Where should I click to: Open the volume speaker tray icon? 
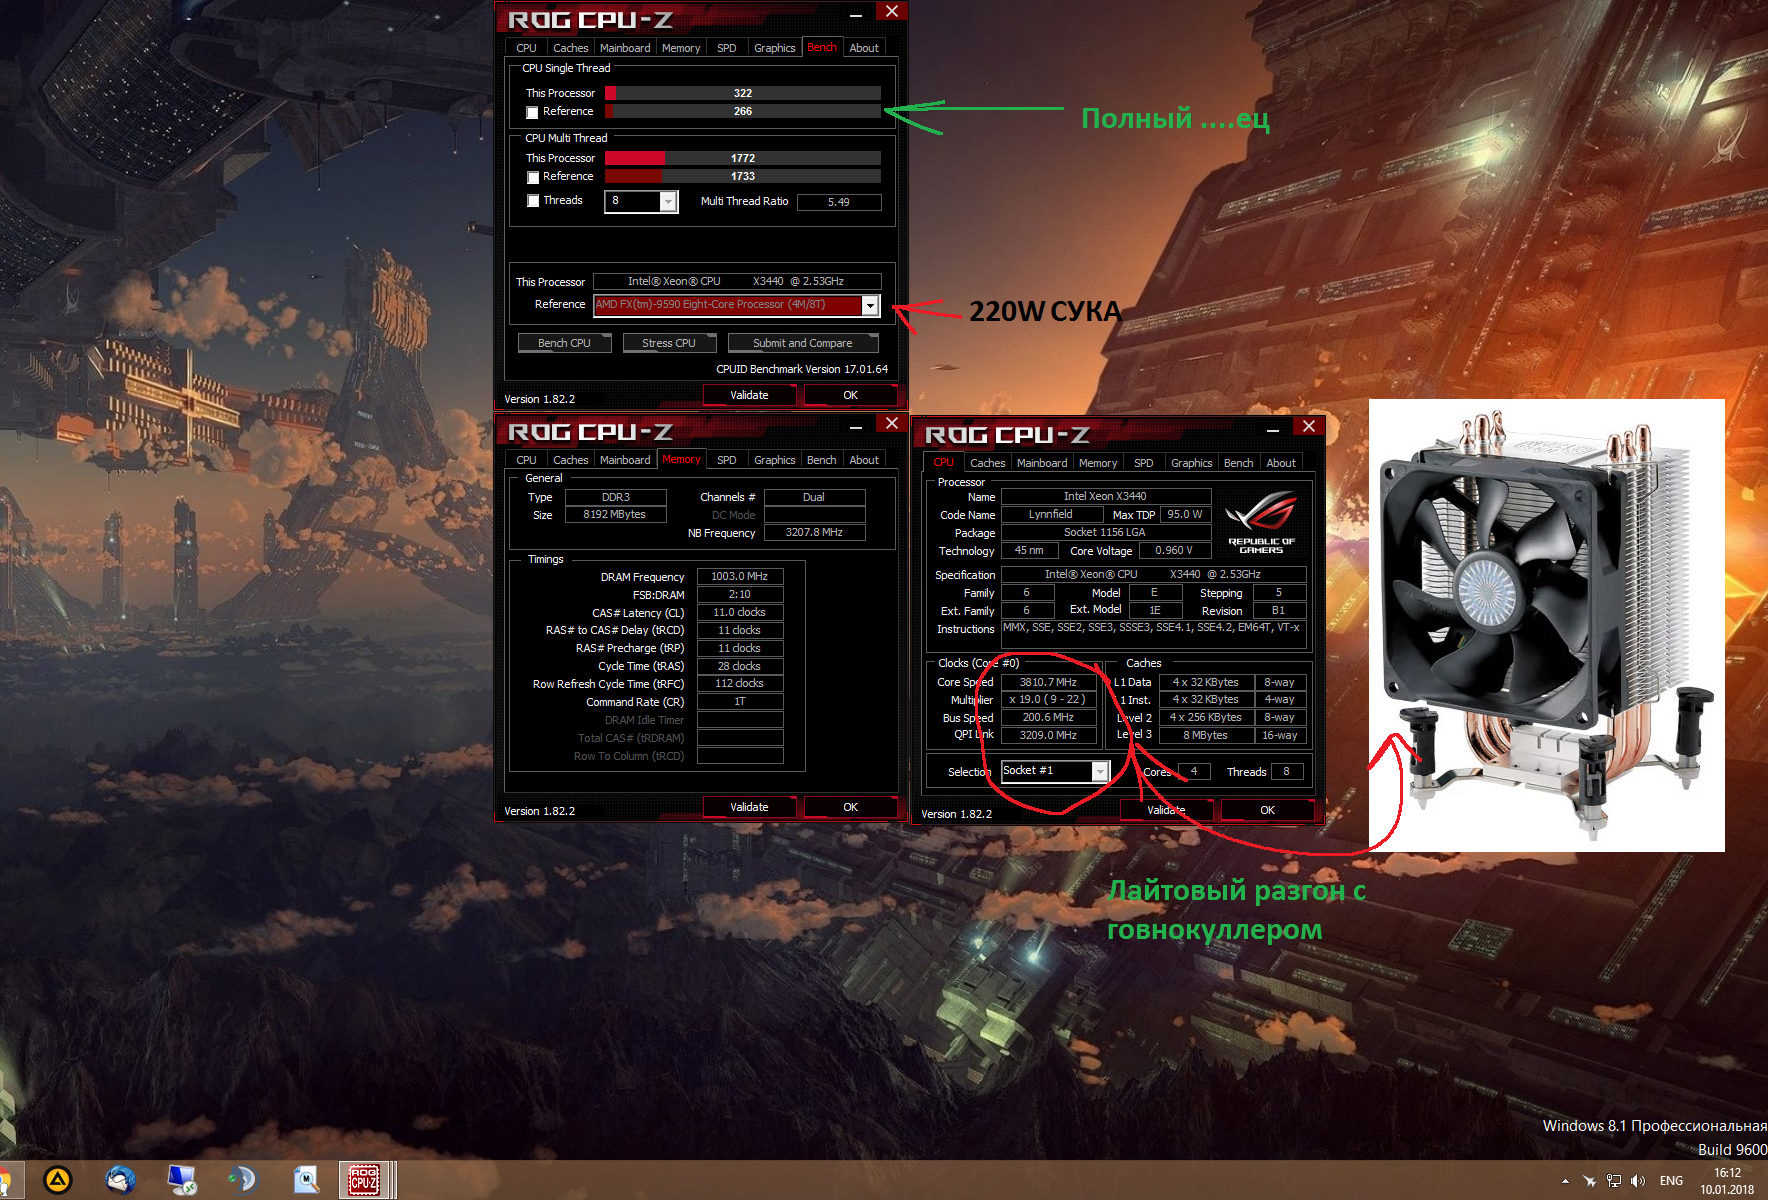pyautogui.click(x=1638, y=1181)
